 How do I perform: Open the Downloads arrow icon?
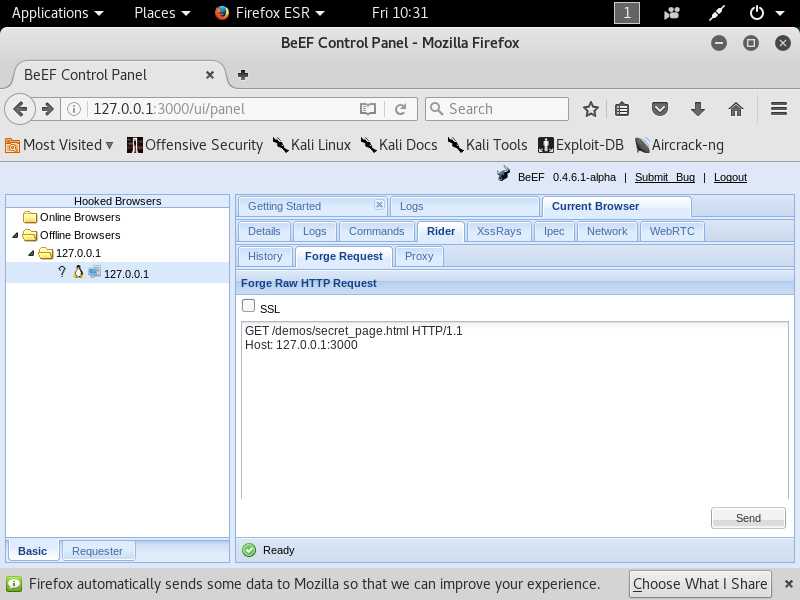[x=697, y=109]
